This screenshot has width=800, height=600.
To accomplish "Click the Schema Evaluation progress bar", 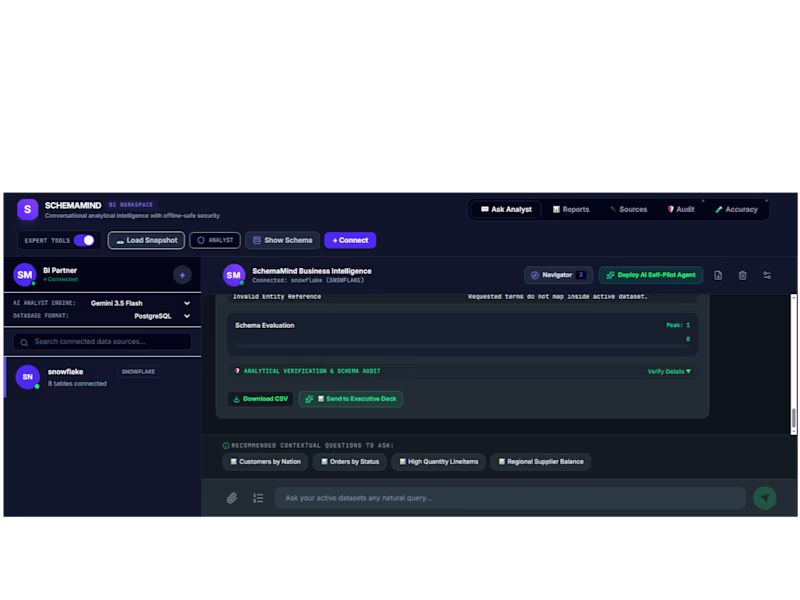I will pyautogui.click(x=462, y=346).
